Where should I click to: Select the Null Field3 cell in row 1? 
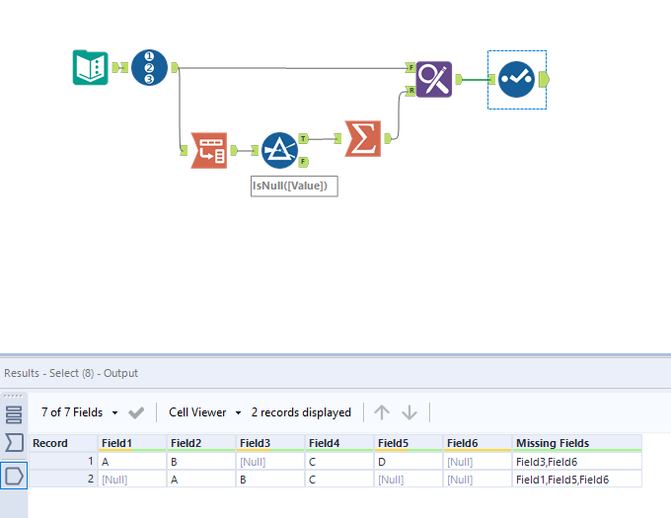click(270, 462)
